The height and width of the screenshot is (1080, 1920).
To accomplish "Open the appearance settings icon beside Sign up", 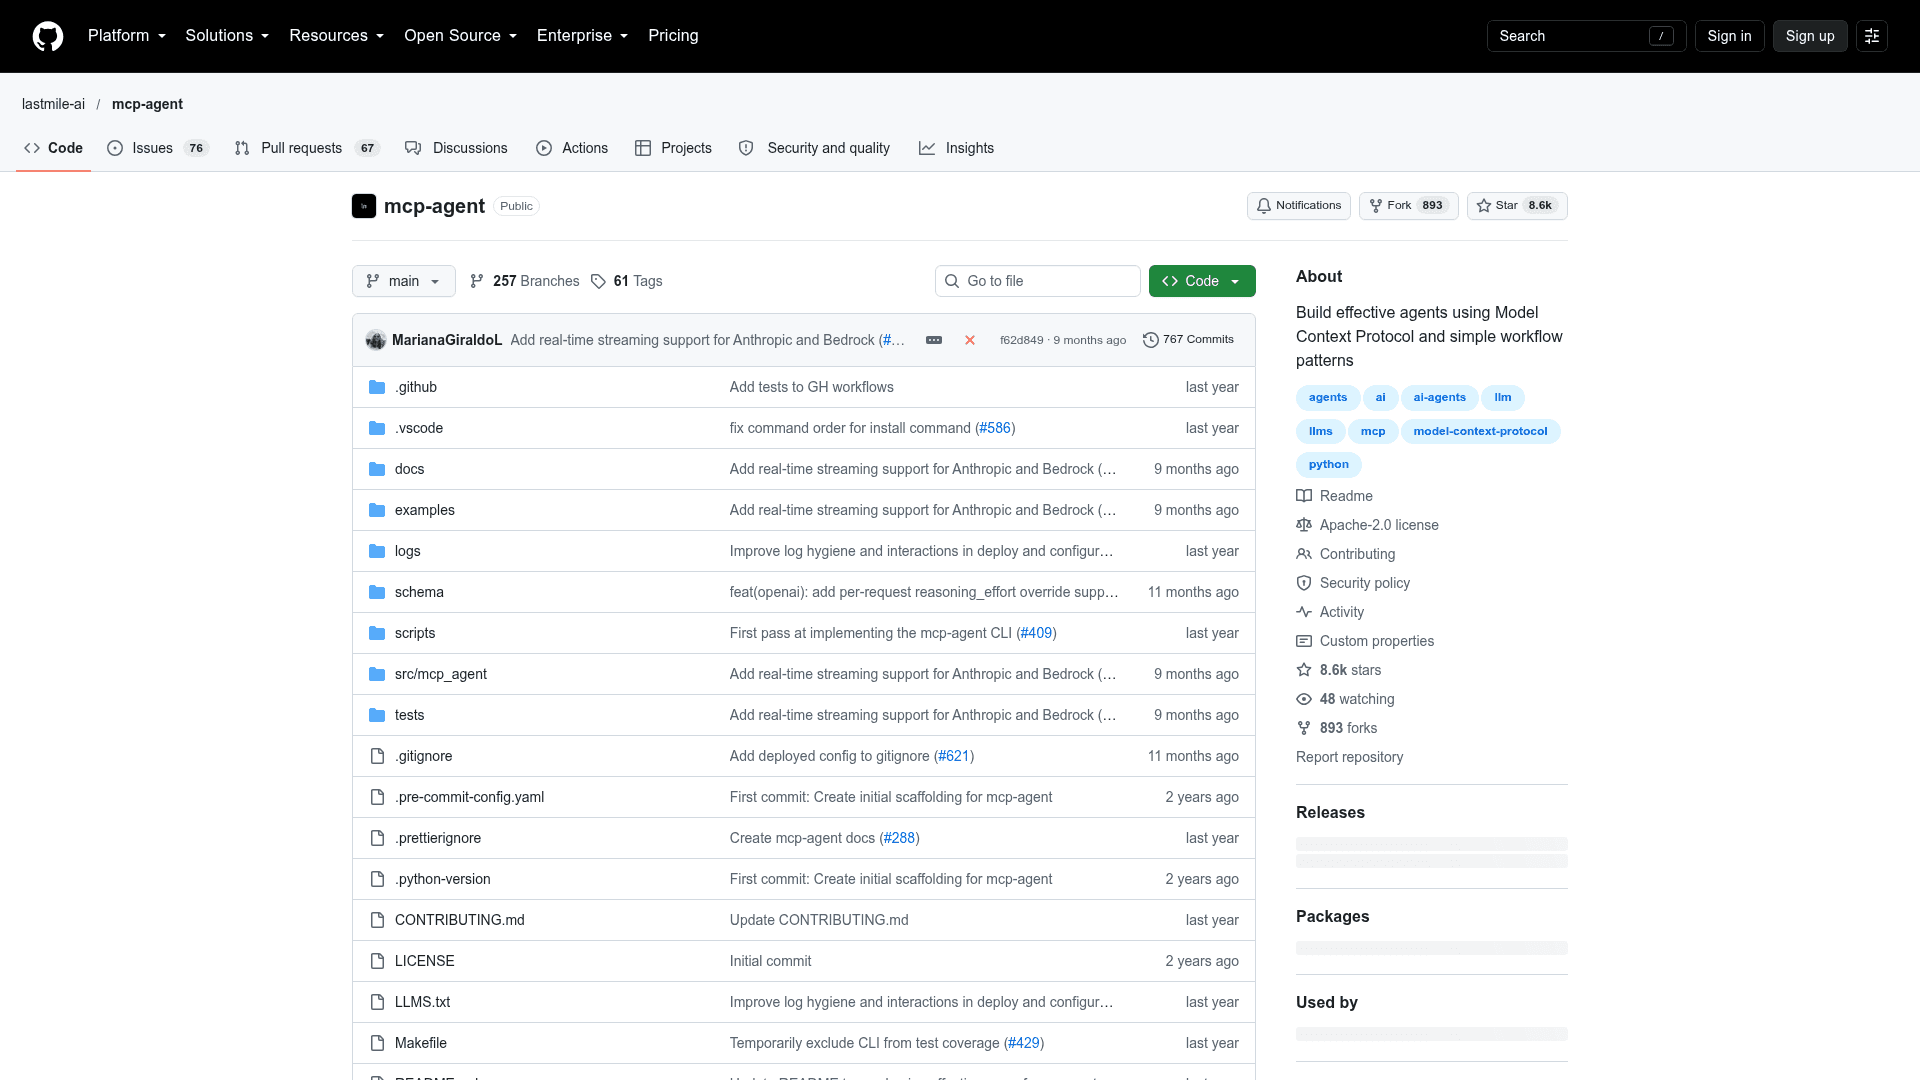I will click(x=1872, y=36).
